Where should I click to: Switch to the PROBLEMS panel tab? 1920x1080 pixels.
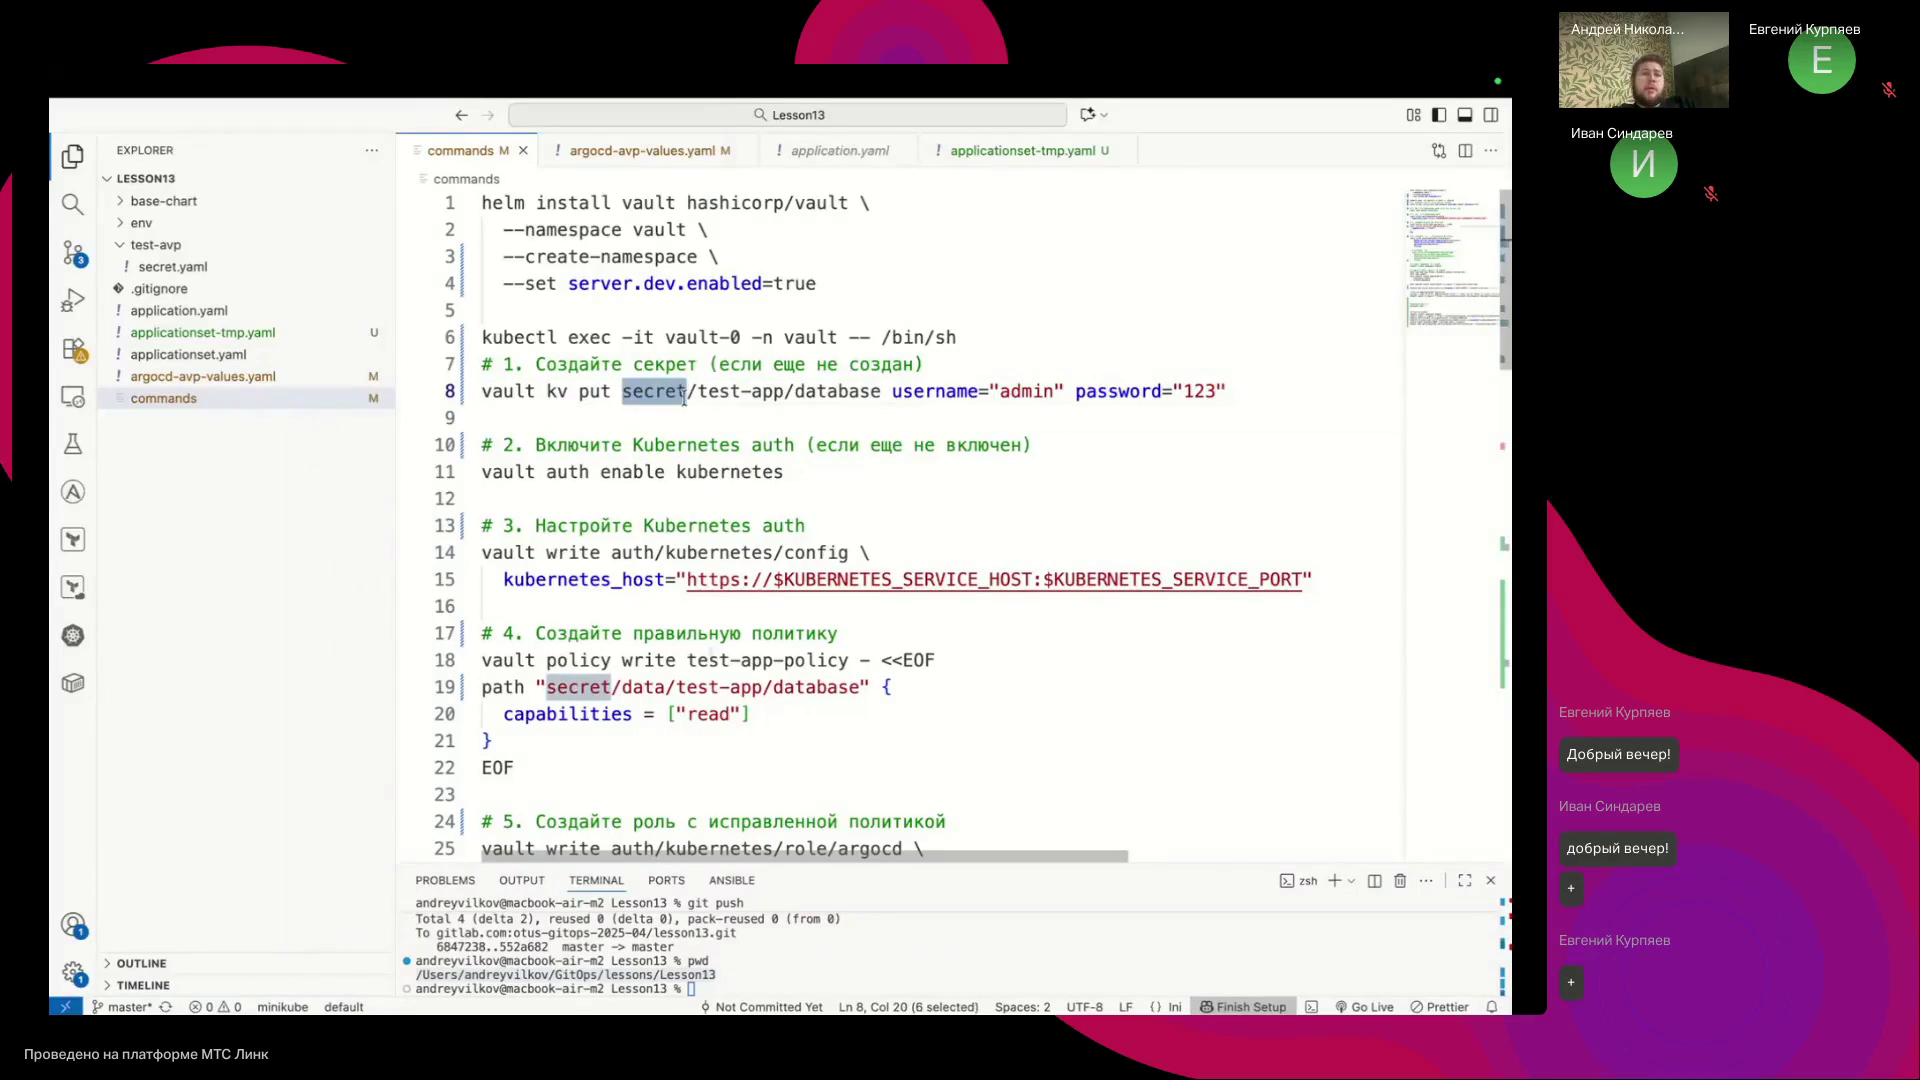[446, 880]
